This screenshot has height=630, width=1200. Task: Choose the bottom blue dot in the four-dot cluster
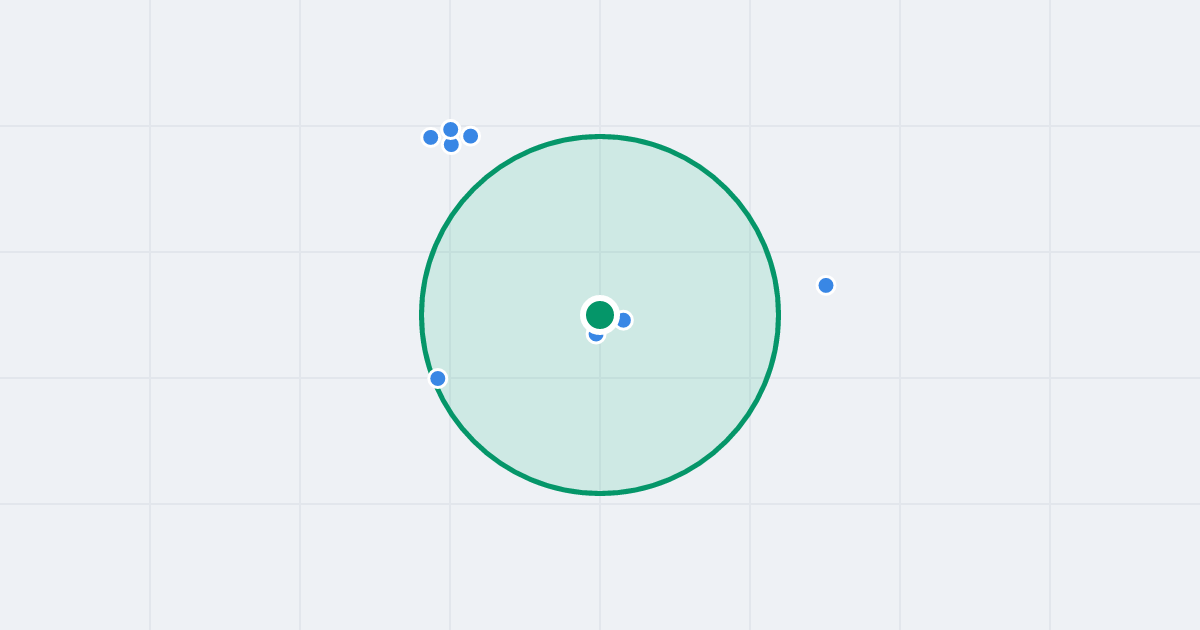(x=451, y=145)
